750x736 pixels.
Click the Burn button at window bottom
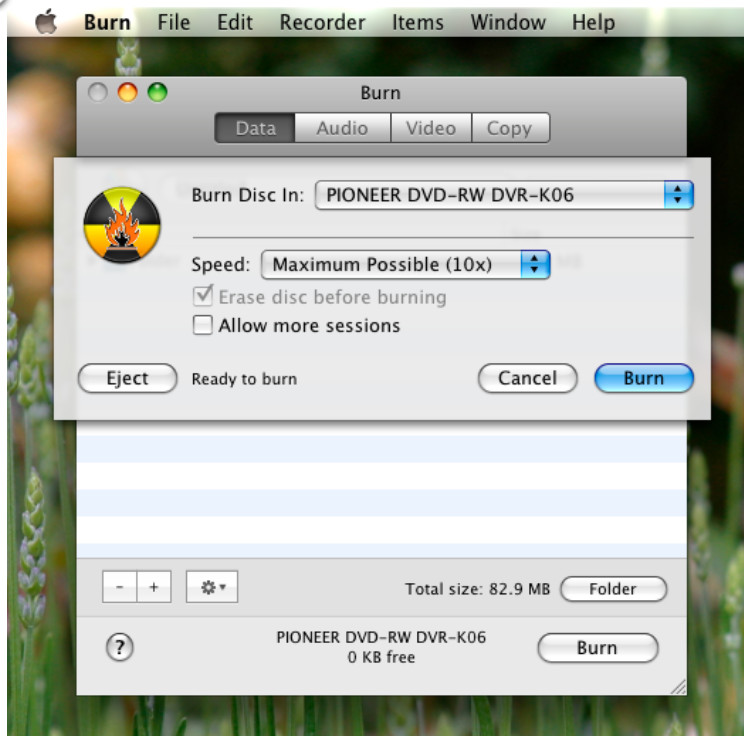598,648
